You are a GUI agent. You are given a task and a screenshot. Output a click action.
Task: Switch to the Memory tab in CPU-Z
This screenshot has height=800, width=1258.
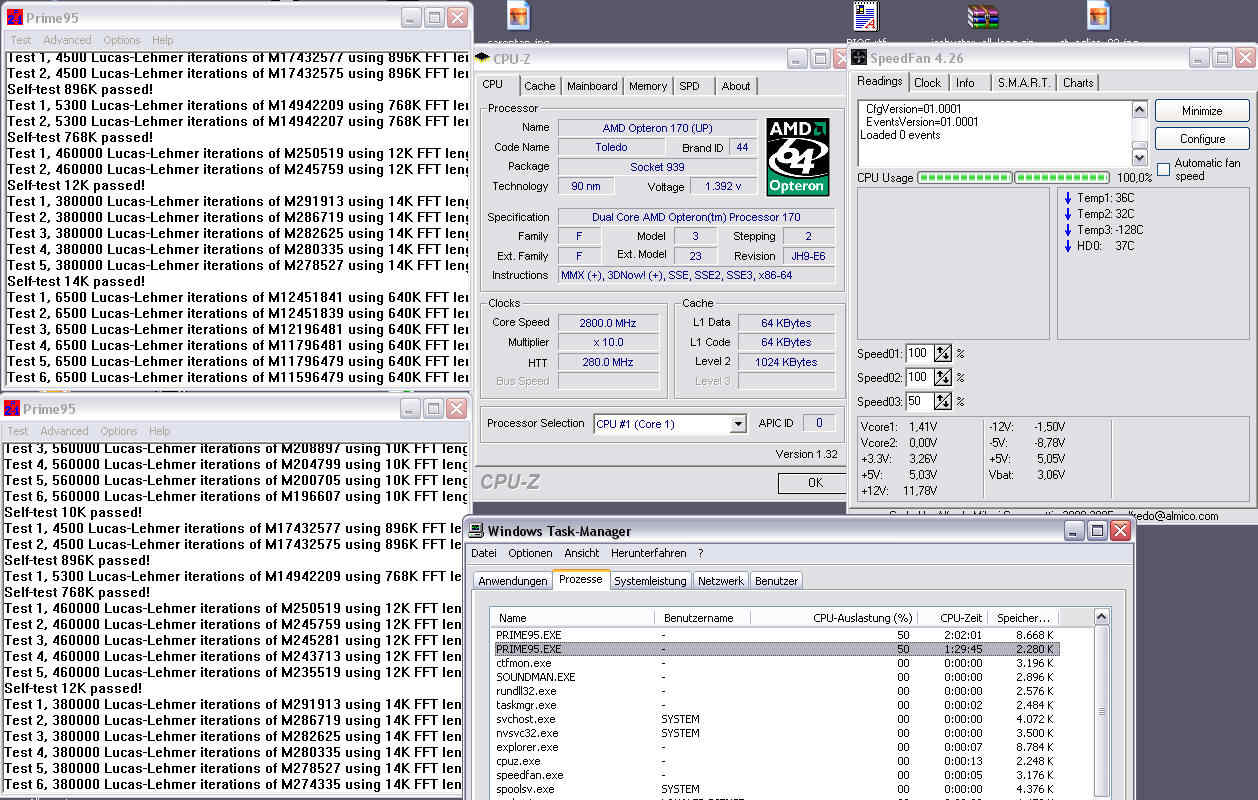point(648,86)
